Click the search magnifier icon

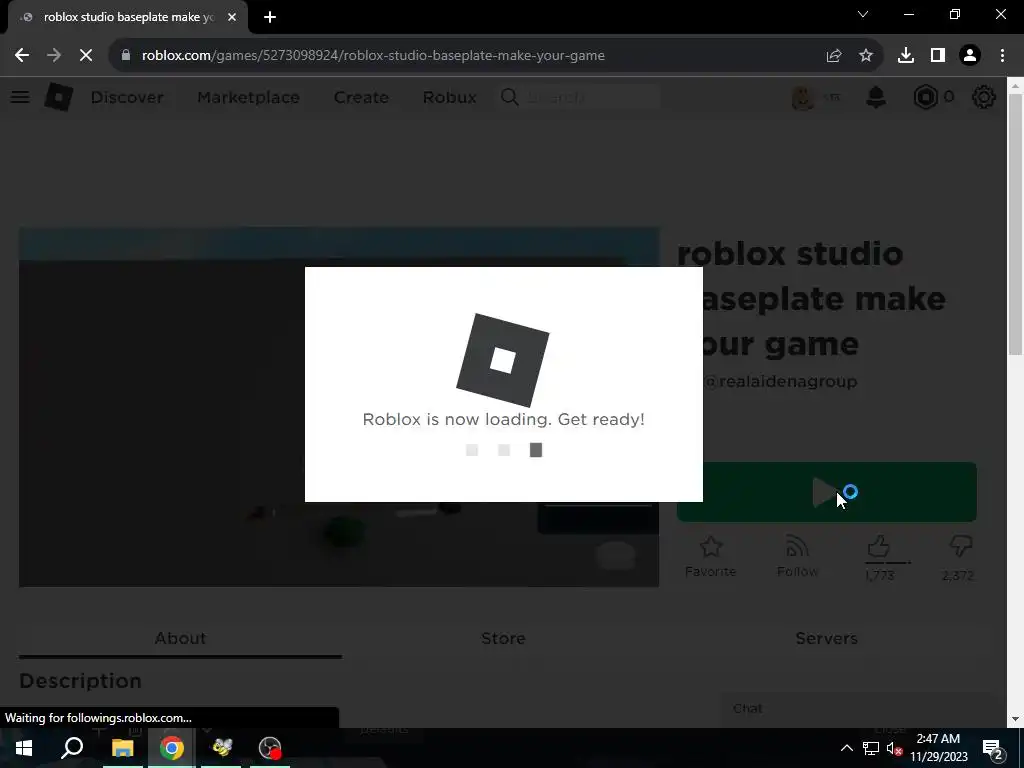point(509,97)
